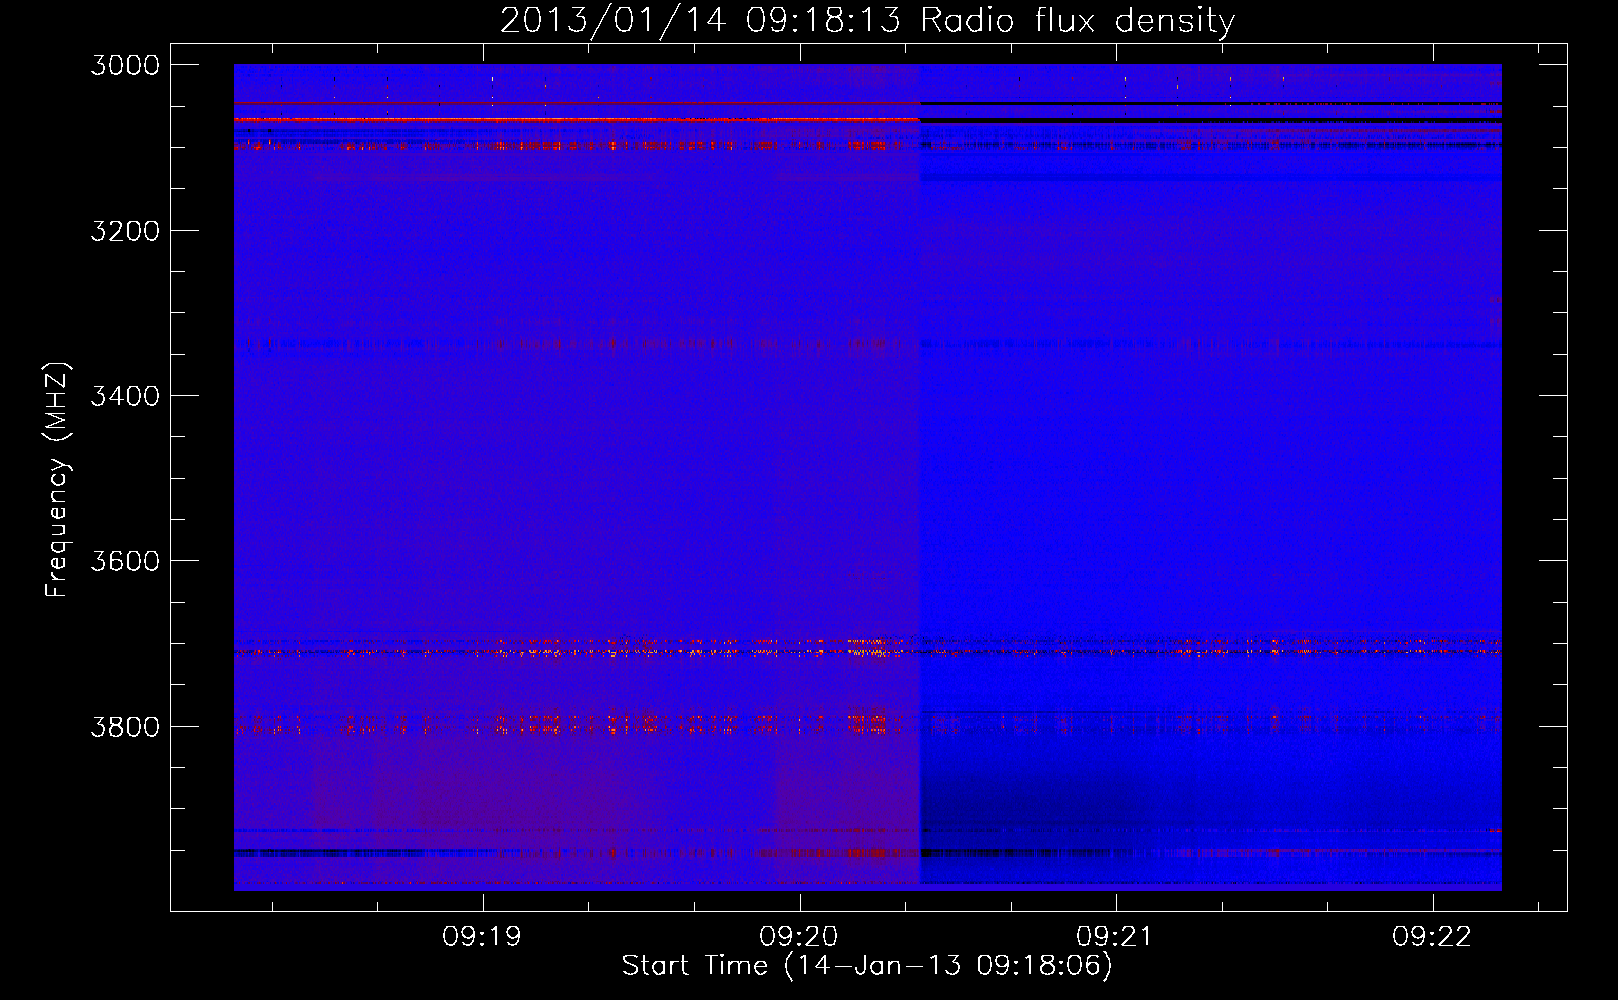Click the 'Frequency (MHZ)' axis title

tap(58, 480)
